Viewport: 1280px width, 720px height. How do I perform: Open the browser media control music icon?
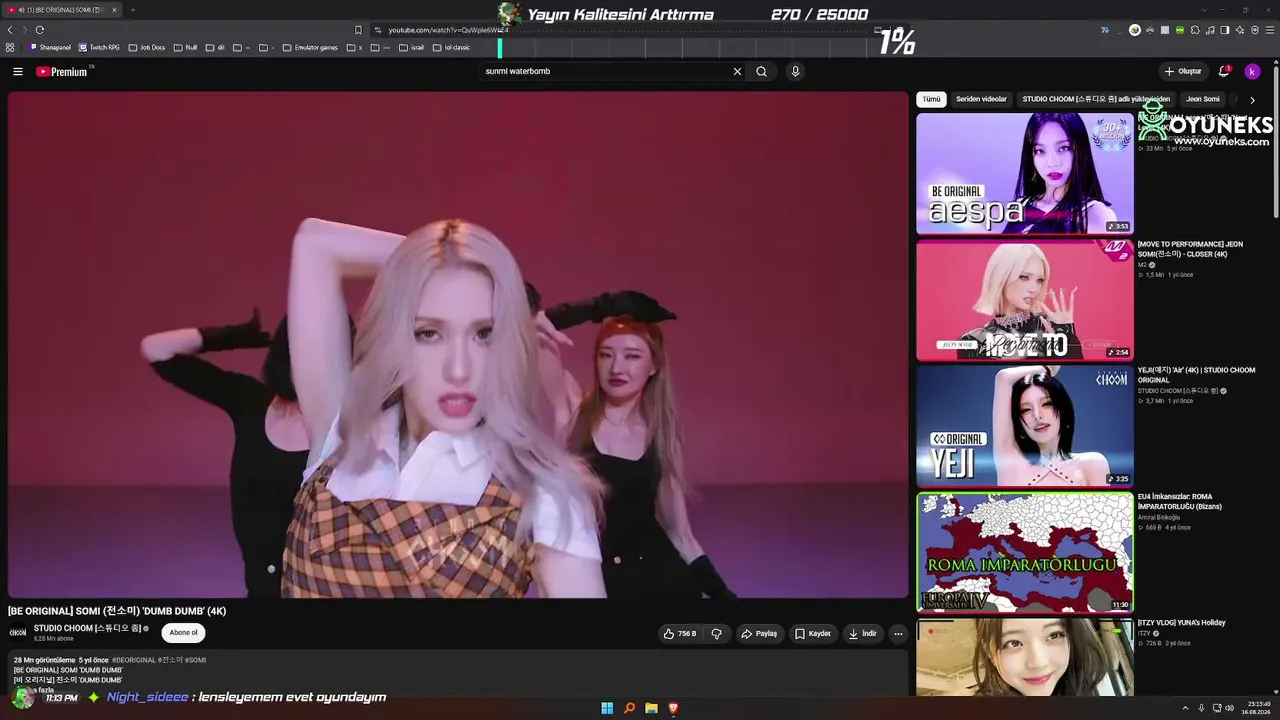tap(1210, 30)
